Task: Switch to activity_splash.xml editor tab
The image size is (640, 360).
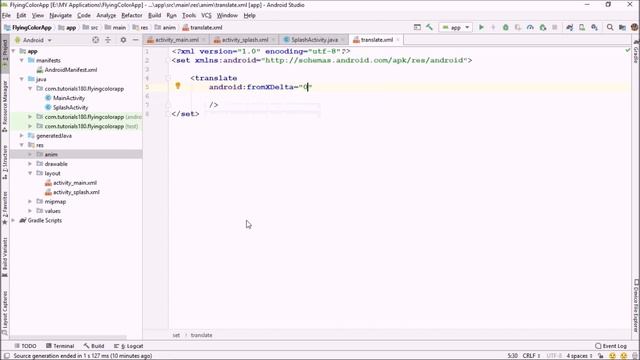Action: pos(245,40)
